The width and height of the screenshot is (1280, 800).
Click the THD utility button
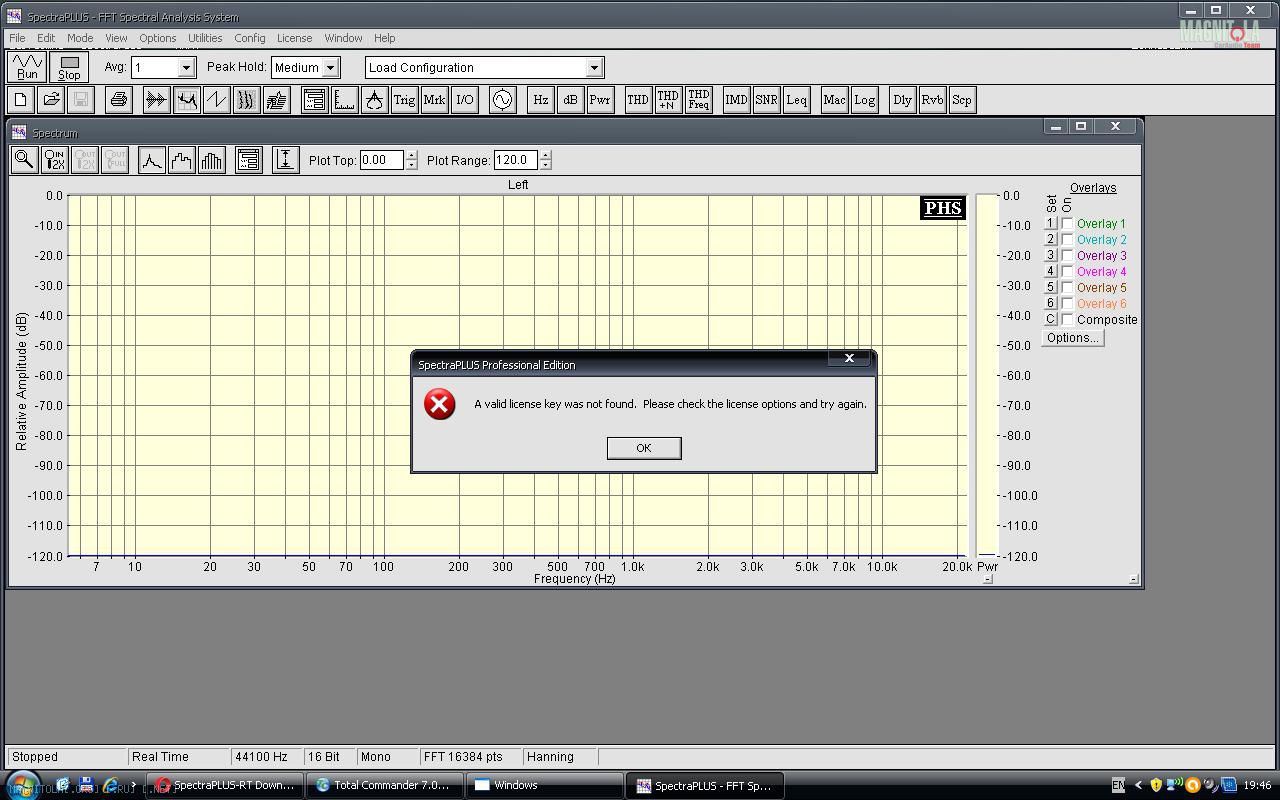pyautogui.click(x=637, y=100)
